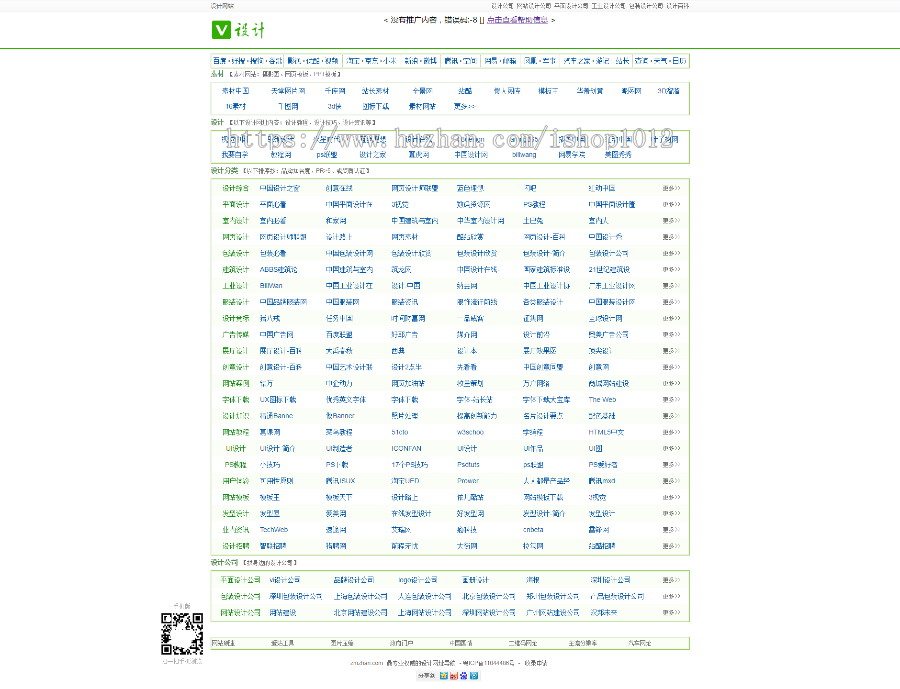Open the 筑龙网 link
Screen dimensions: 900x689
401,269
